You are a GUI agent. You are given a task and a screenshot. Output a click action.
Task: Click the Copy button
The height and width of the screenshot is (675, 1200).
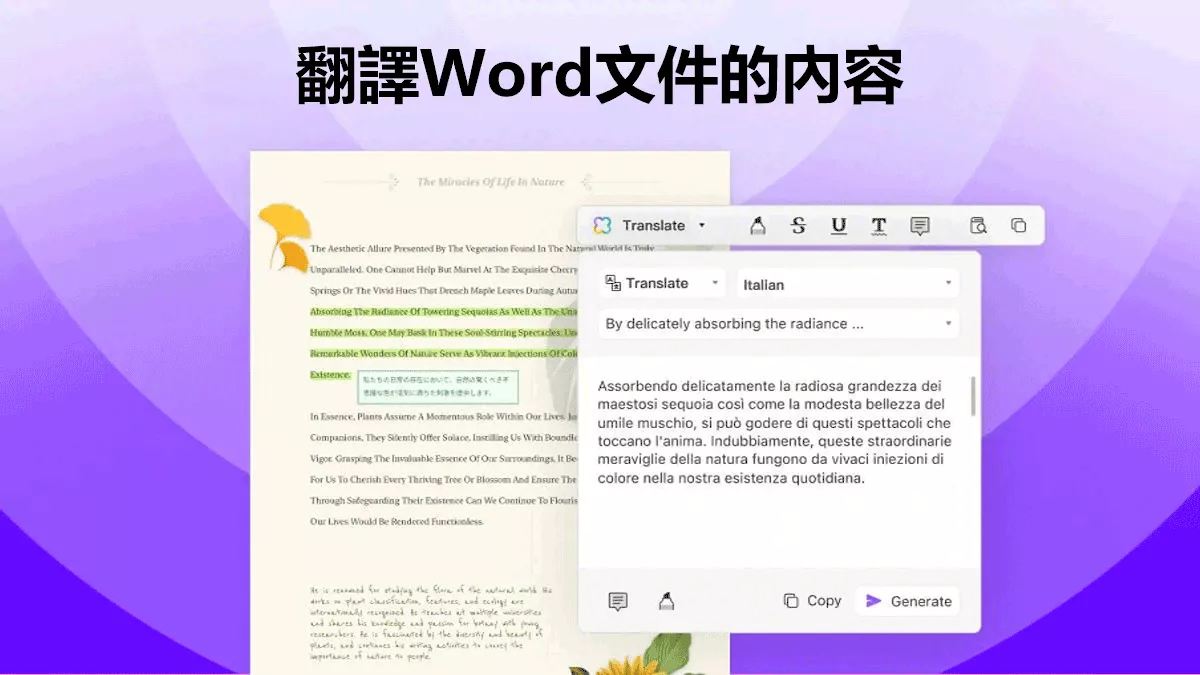[x=811, y=600]
